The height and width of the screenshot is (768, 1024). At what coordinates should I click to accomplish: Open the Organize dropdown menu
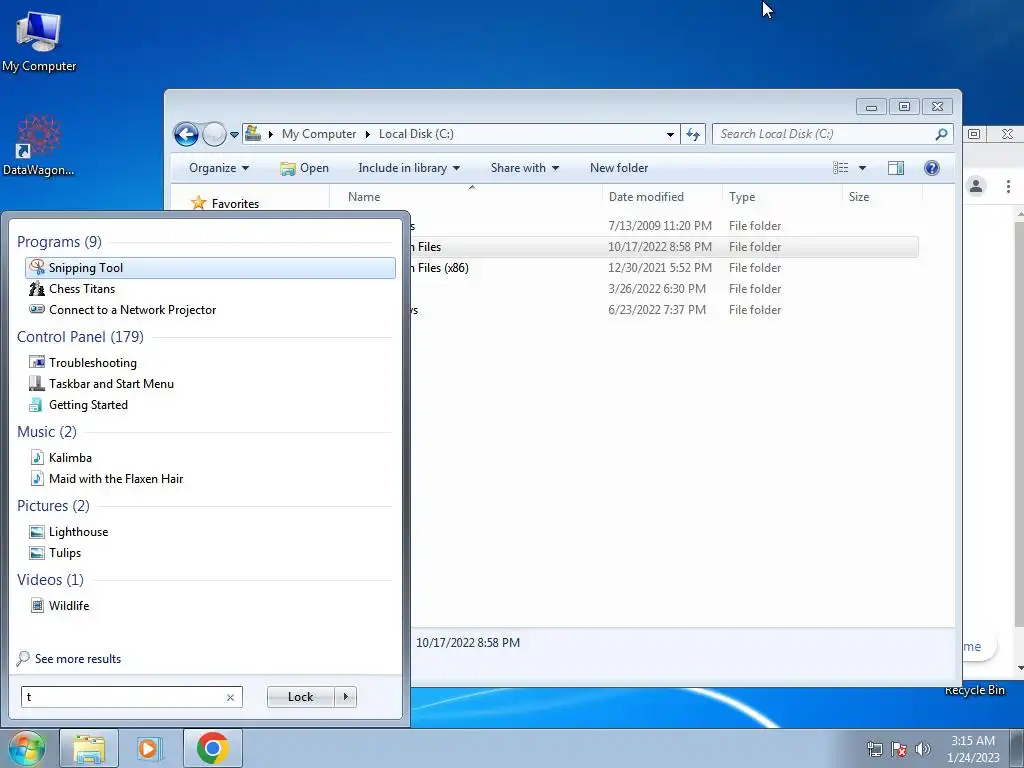point(219,168)
